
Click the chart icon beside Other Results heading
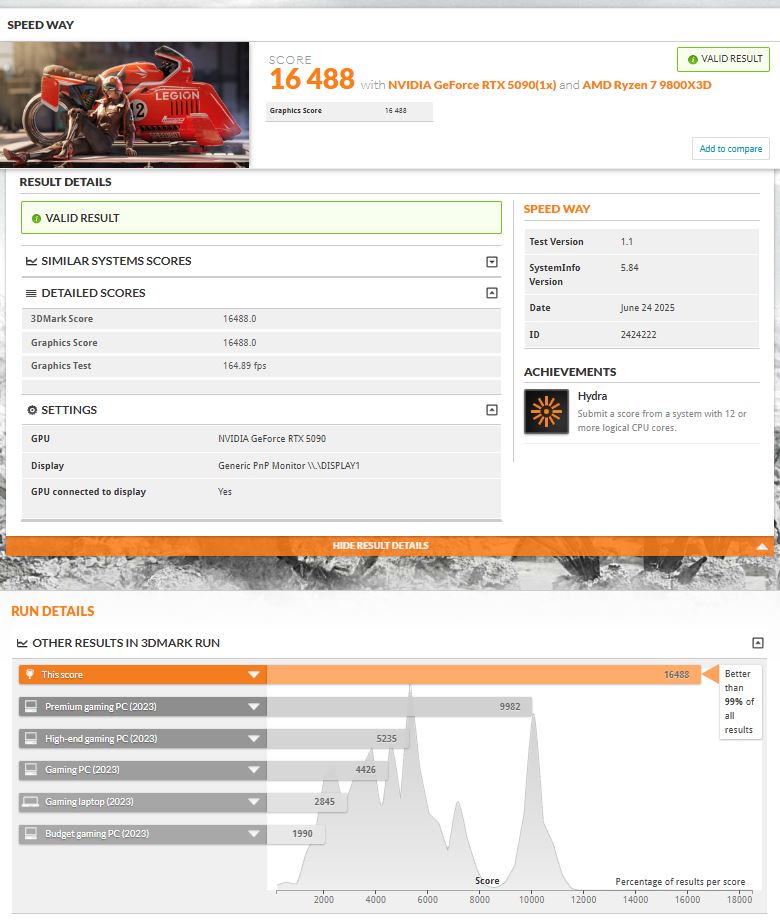tap(22, 643)
